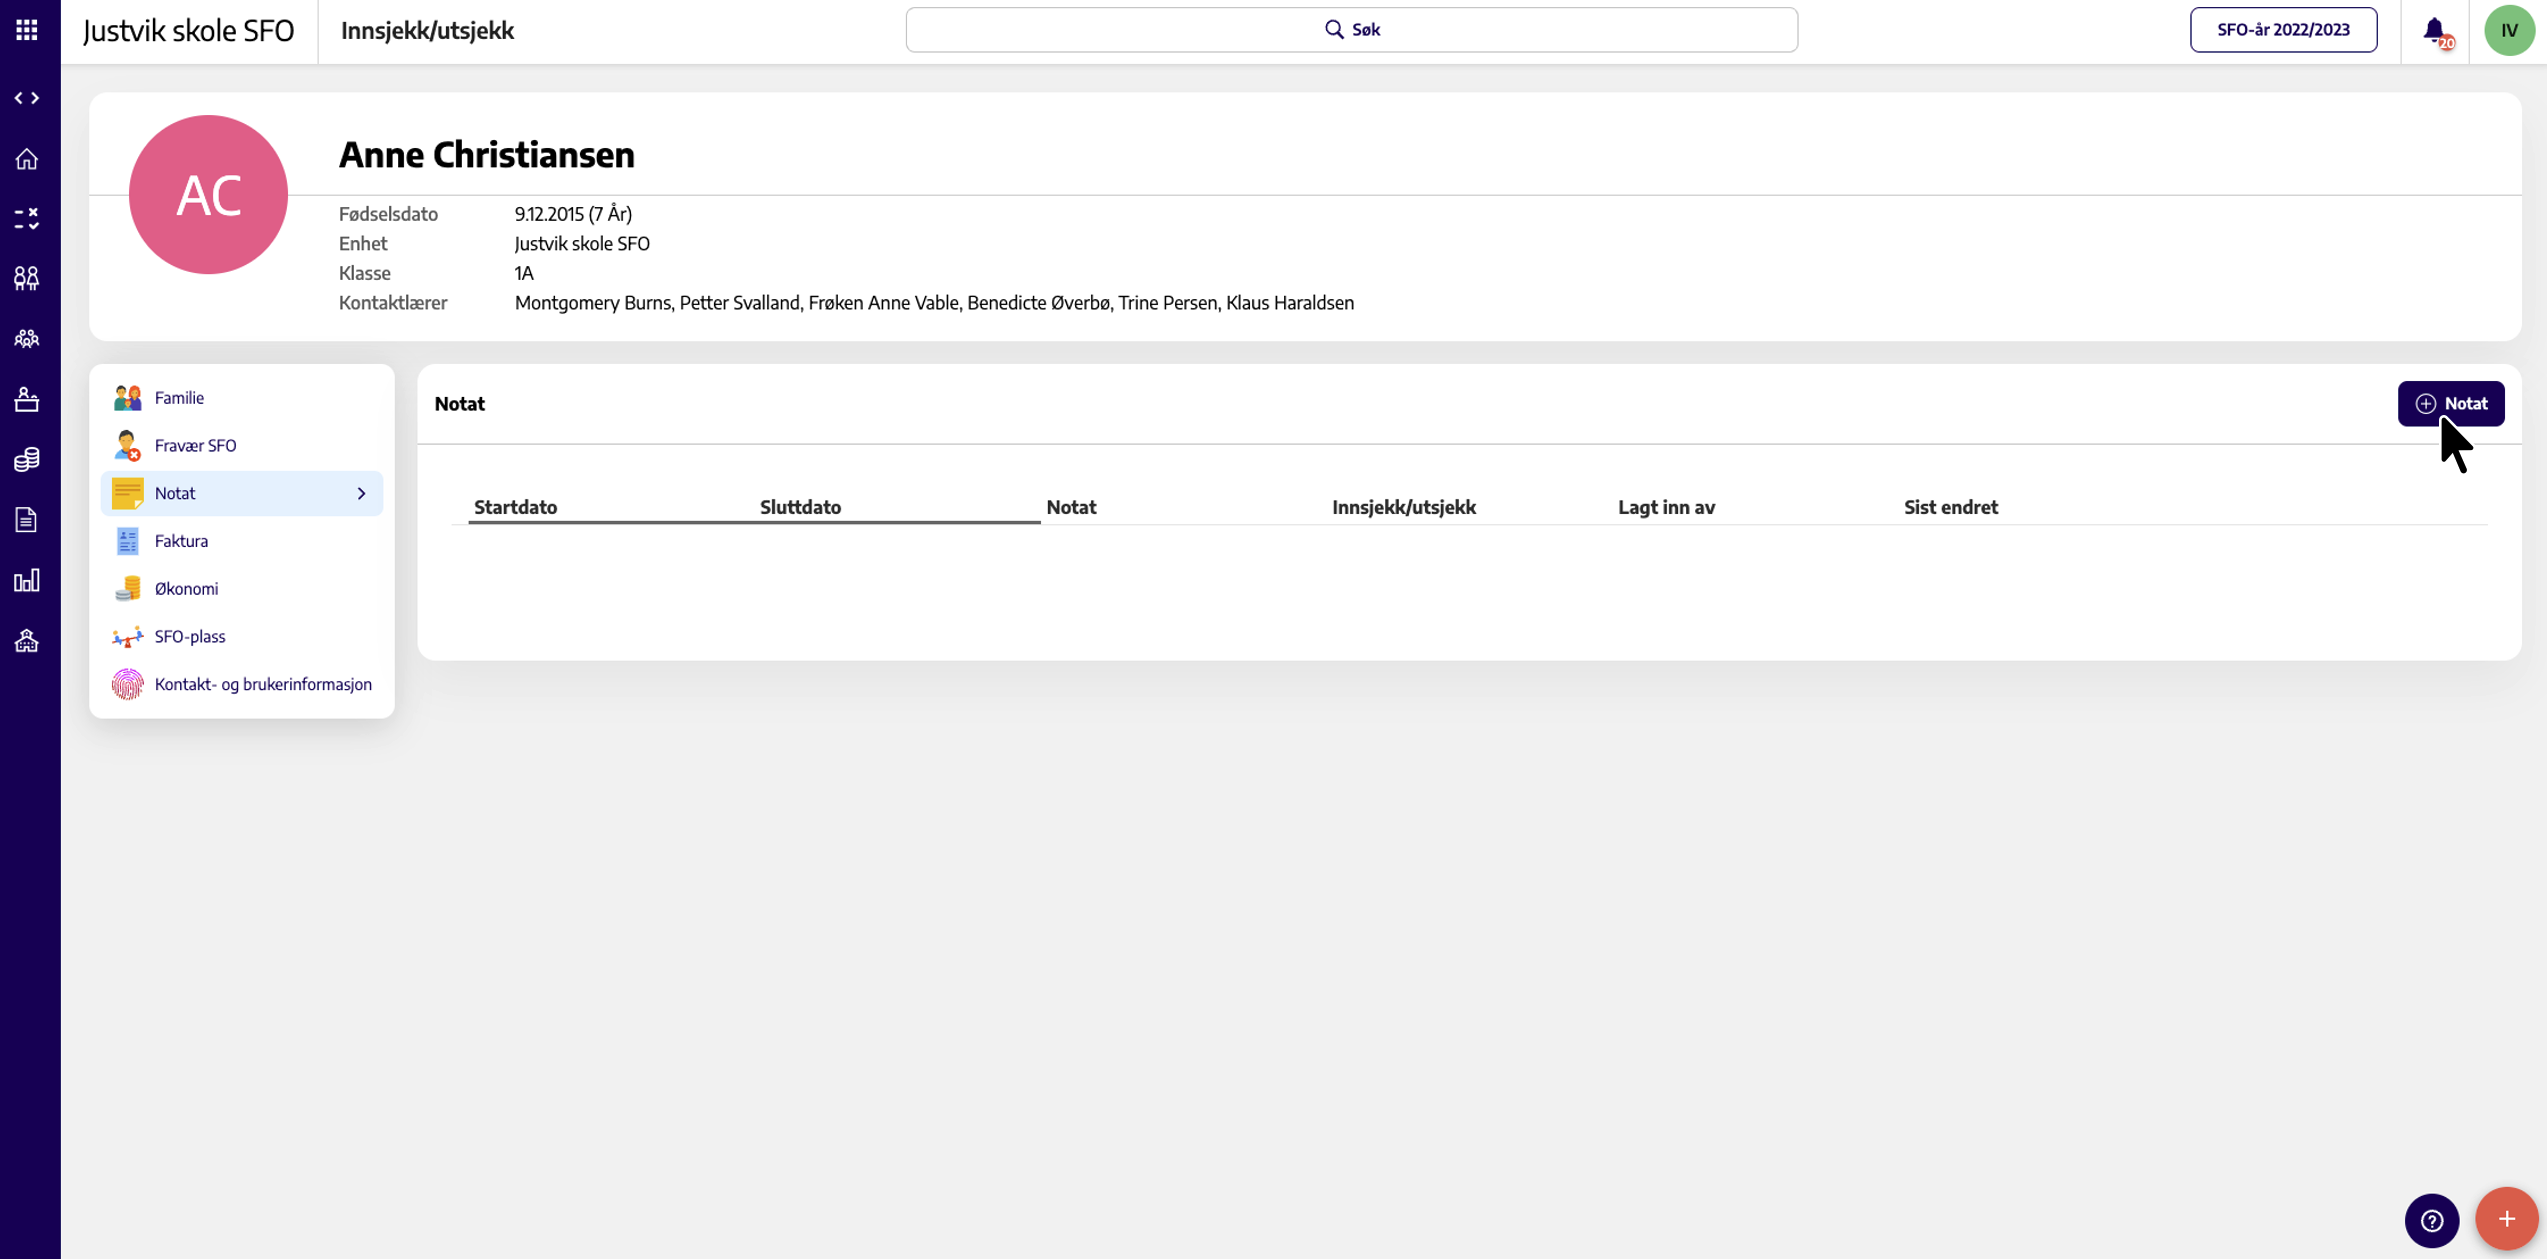This screenshot has width=2547, height=1259.
Task: Open the app grid launcher icon
Action: [x=27, y=30]
